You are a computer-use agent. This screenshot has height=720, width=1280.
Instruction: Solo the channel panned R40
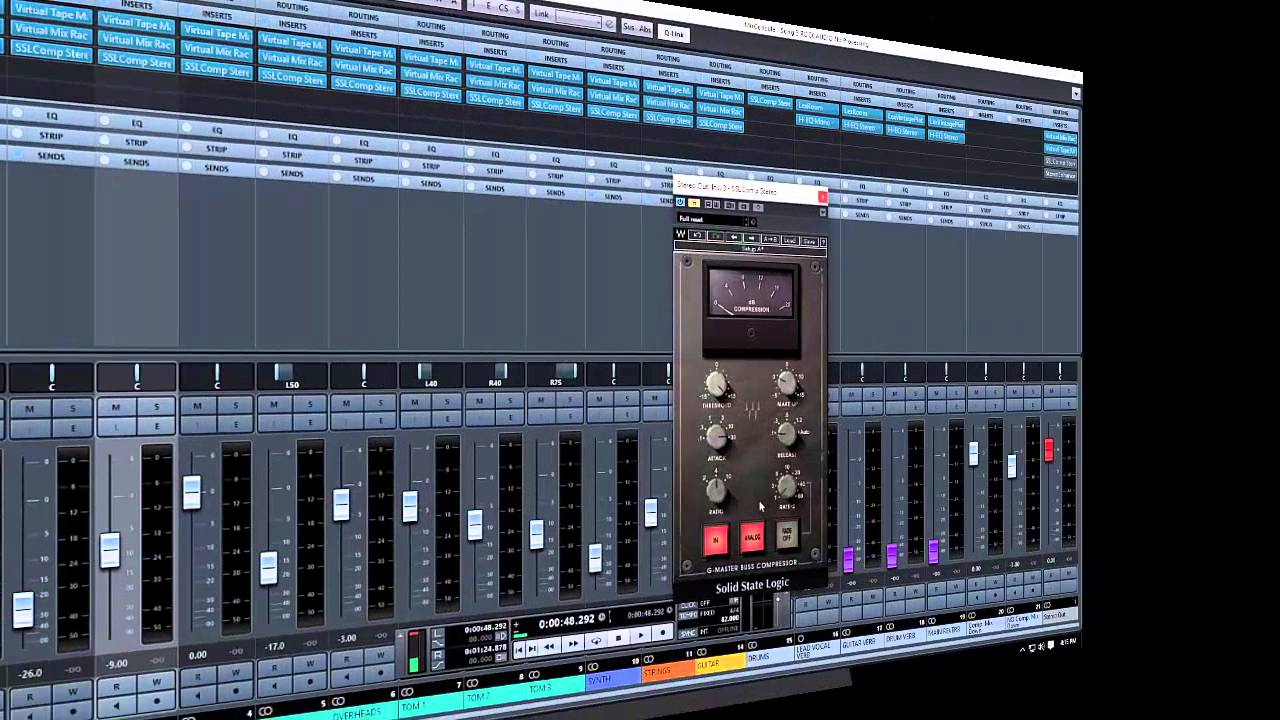pyautogui.click(x=510, y=401)
